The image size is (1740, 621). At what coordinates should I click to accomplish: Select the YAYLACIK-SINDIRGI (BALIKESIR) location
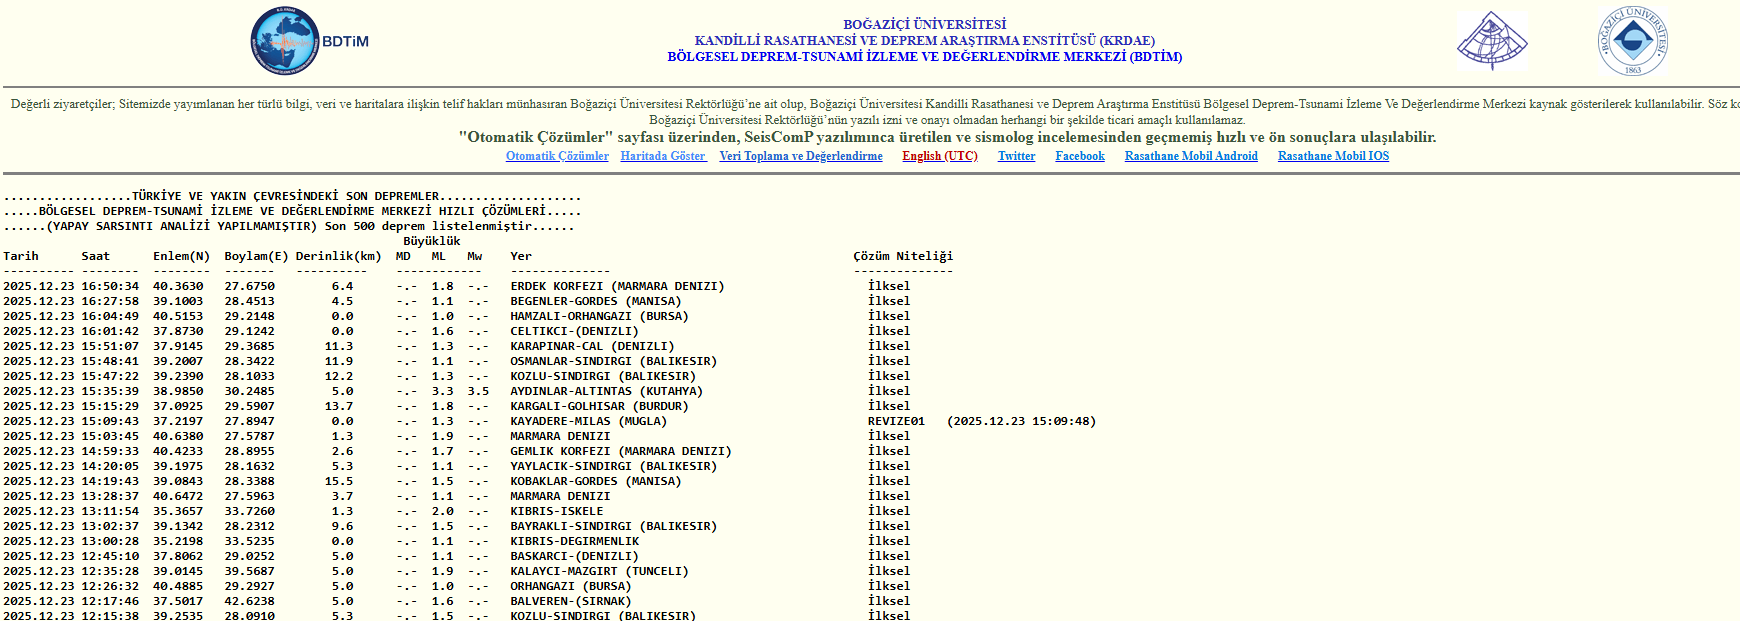[x=613, y=466]
